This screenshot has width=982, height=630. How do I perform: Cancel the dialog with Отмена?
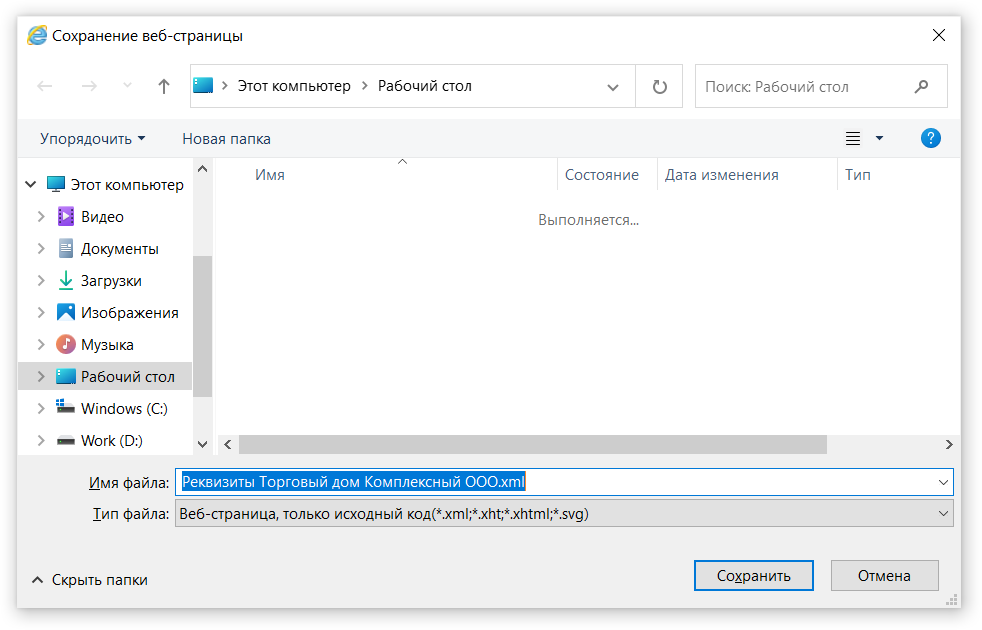884,576
